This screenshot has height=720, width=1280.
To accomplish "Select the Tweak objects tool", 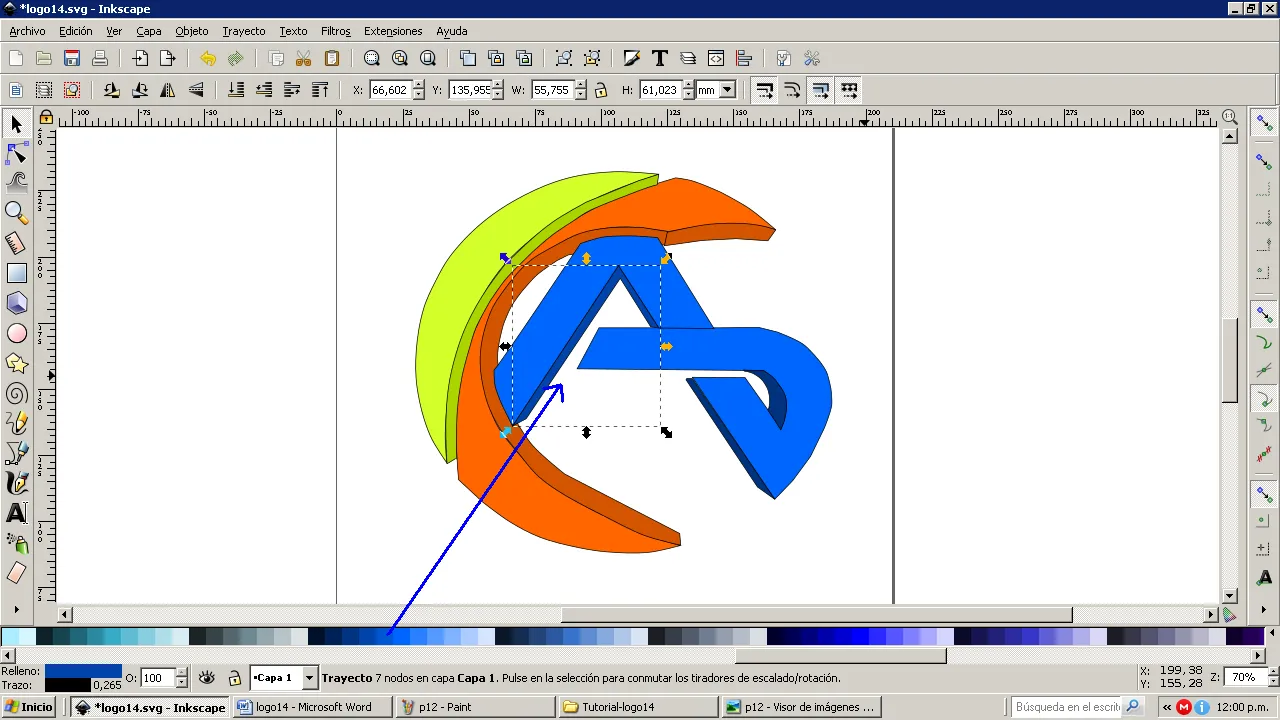I will (x=16, y=182).
